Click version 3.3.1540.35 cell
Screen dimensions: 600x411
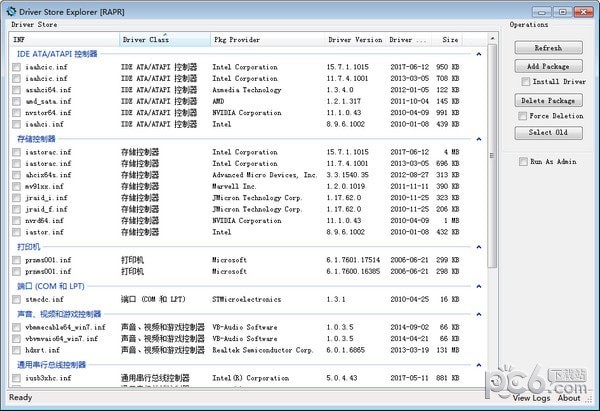[x=348, y=175]
